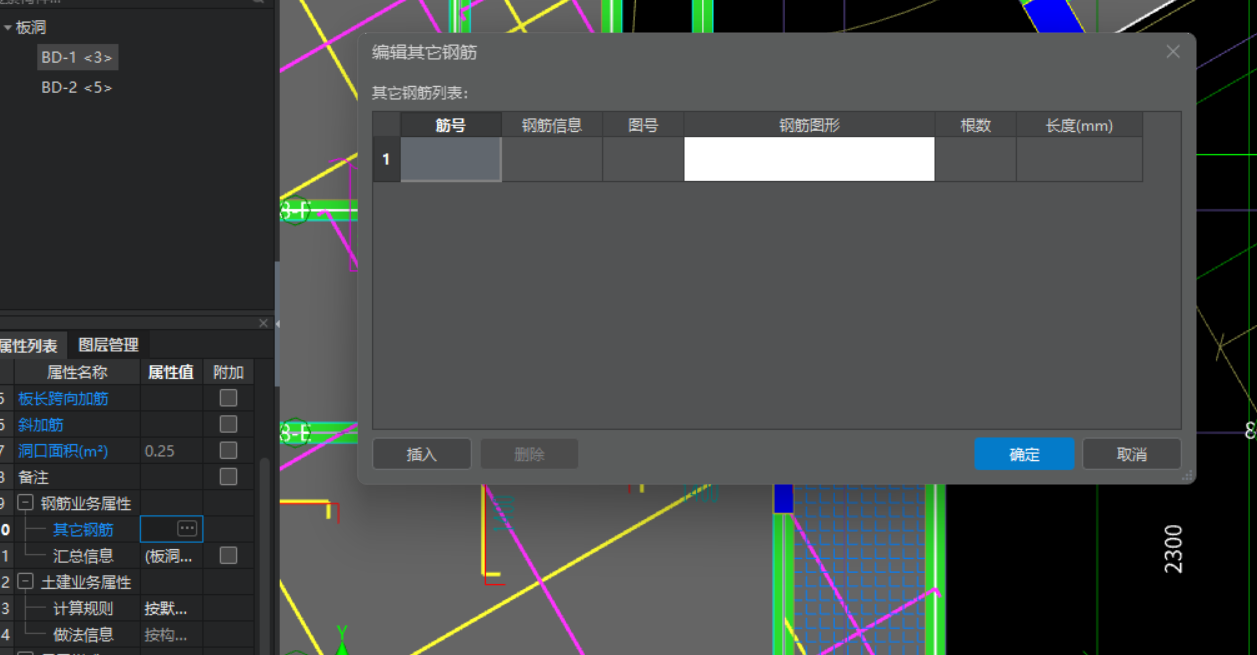Click the 图号 cell in row 1

[x=643, y=159]
